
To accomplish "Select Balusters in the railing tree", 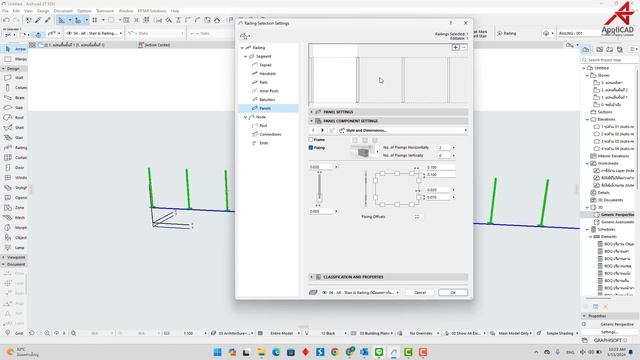I will 267,100.
